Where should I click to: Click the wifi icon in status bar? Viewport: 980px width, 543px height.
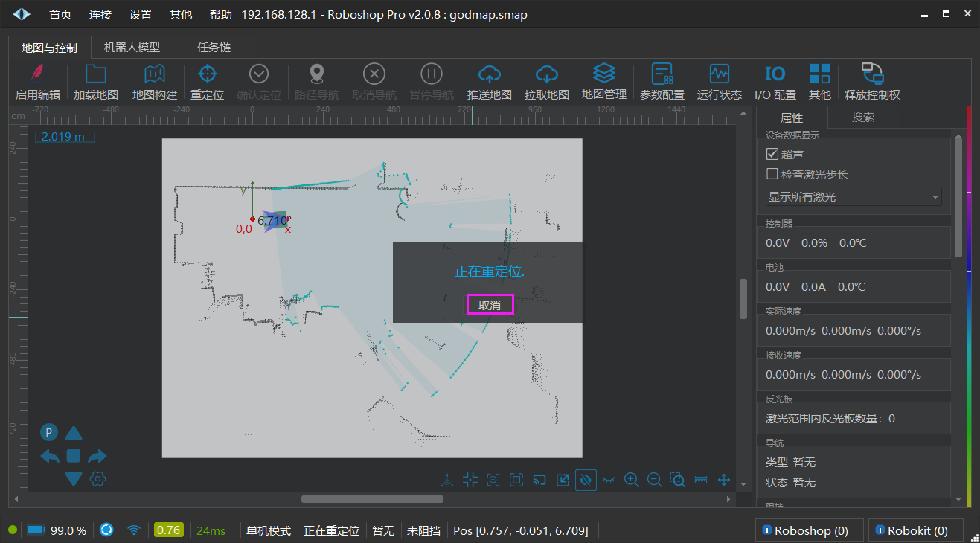[x=134, y=530]
